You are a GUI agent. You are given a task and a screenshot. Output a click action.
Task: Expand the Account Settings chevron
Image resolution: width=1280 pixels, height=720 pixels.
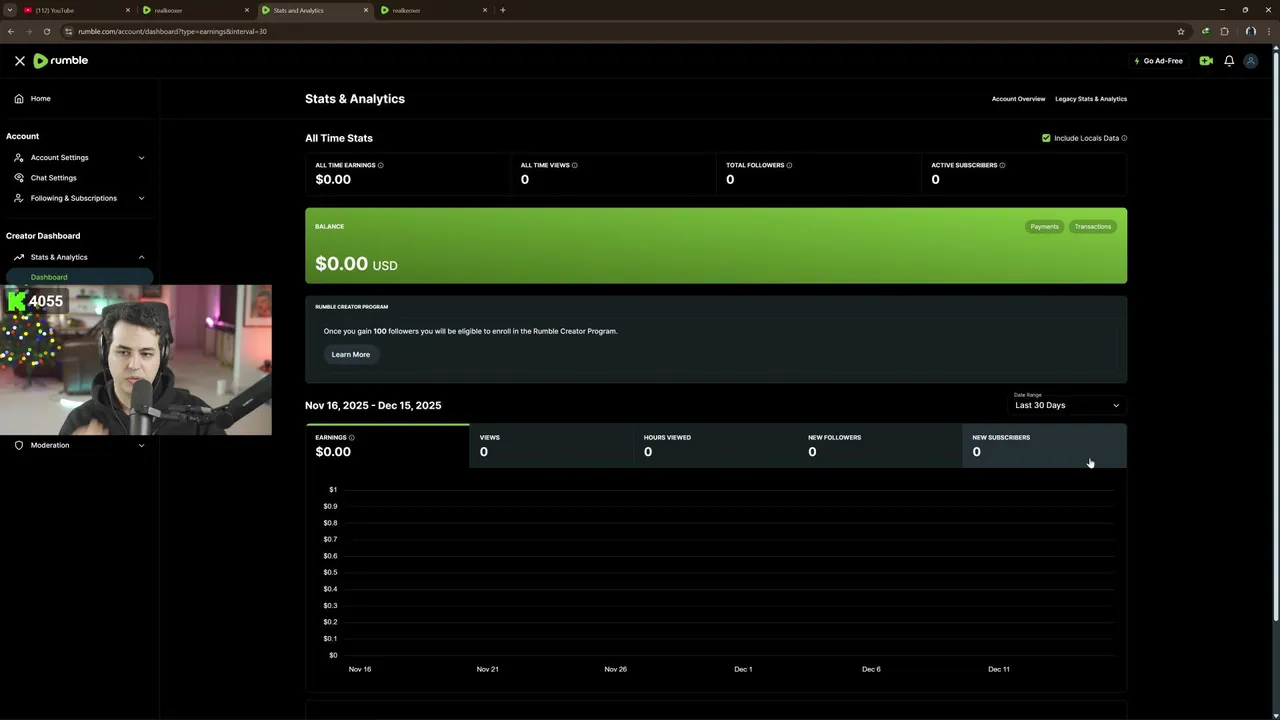tap(141, 158)
